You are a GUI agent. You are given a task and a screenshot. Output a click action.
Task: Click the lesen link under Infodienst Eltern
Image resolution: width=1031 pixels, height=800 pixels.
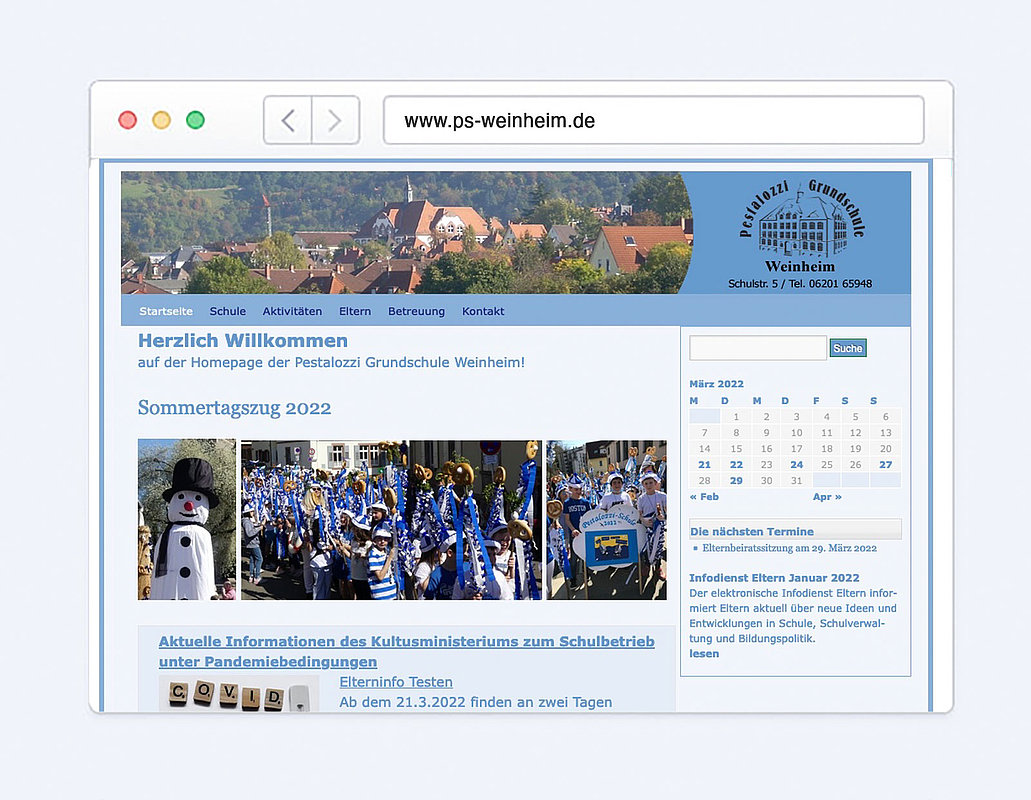coord(704,653)
